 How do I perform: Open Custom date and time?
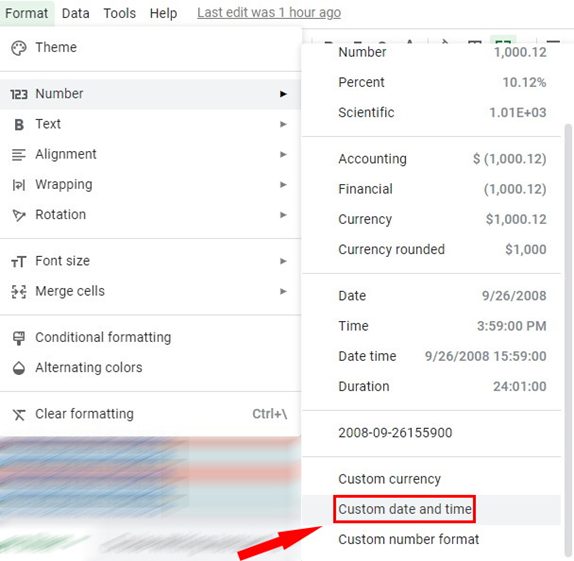click(431, 509)
